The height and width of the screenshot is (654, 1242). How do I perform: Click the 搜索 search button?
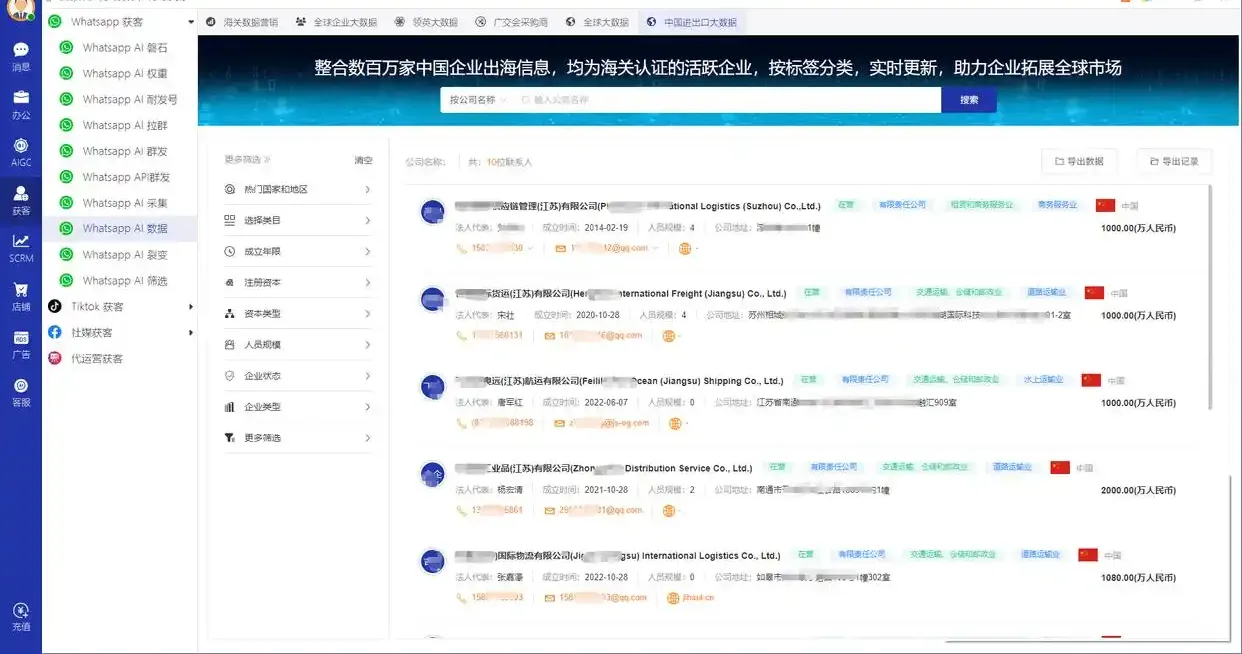pyautogui.click(x=968, y=100)
